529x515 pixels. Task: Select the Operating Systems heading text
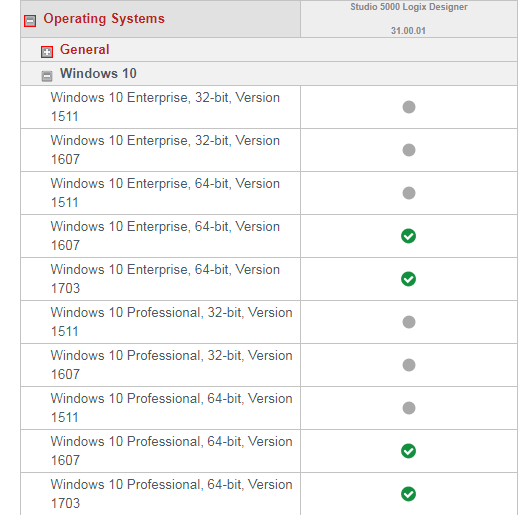[104, 19]
